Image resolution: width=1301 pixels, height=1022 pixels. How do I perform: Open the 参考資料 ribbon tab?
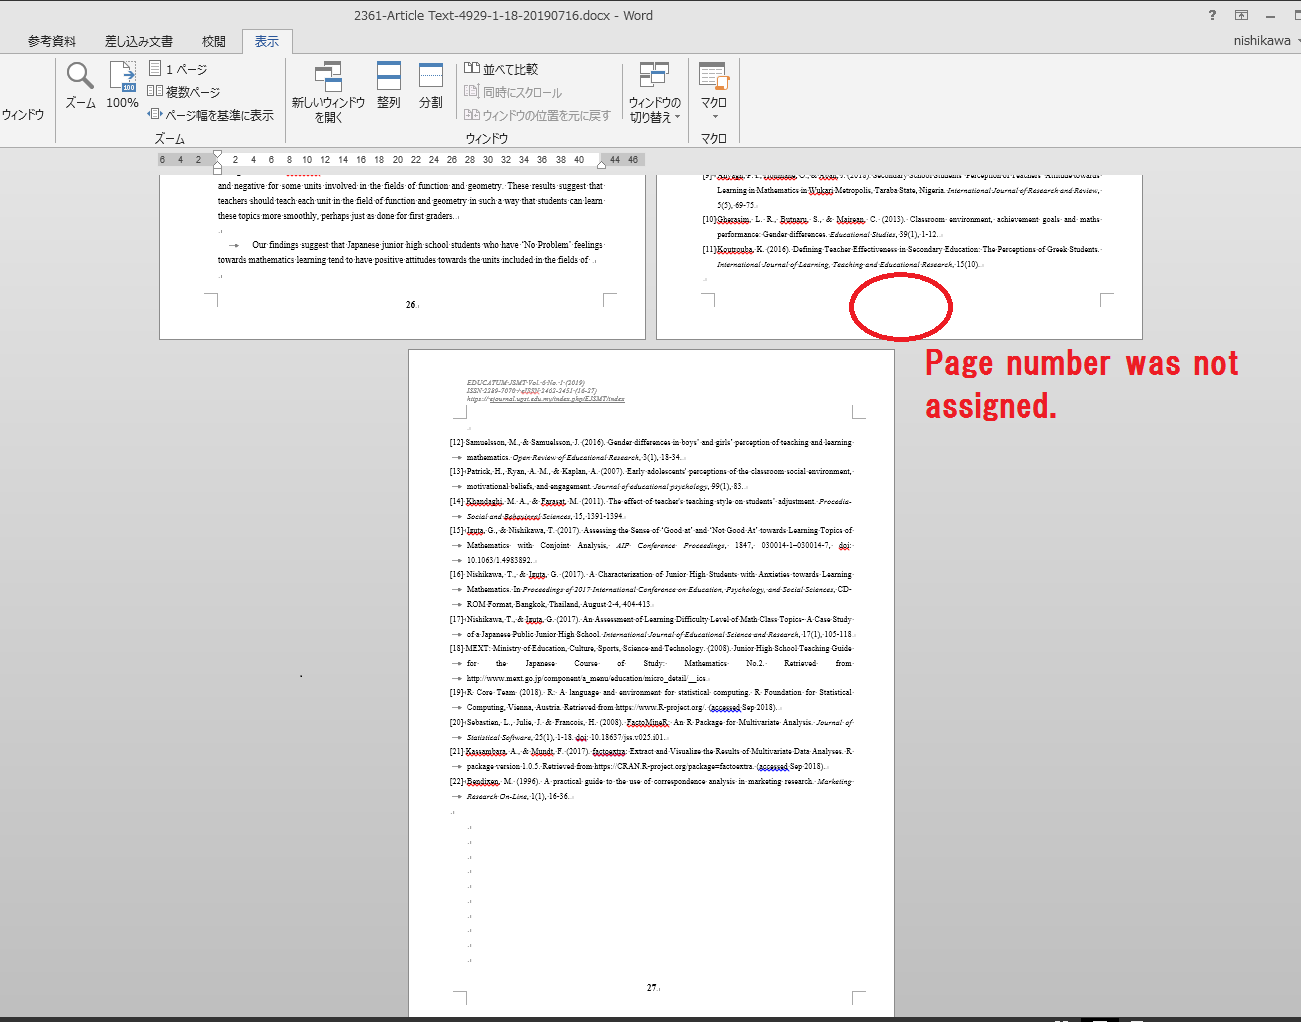click(52, 41)
